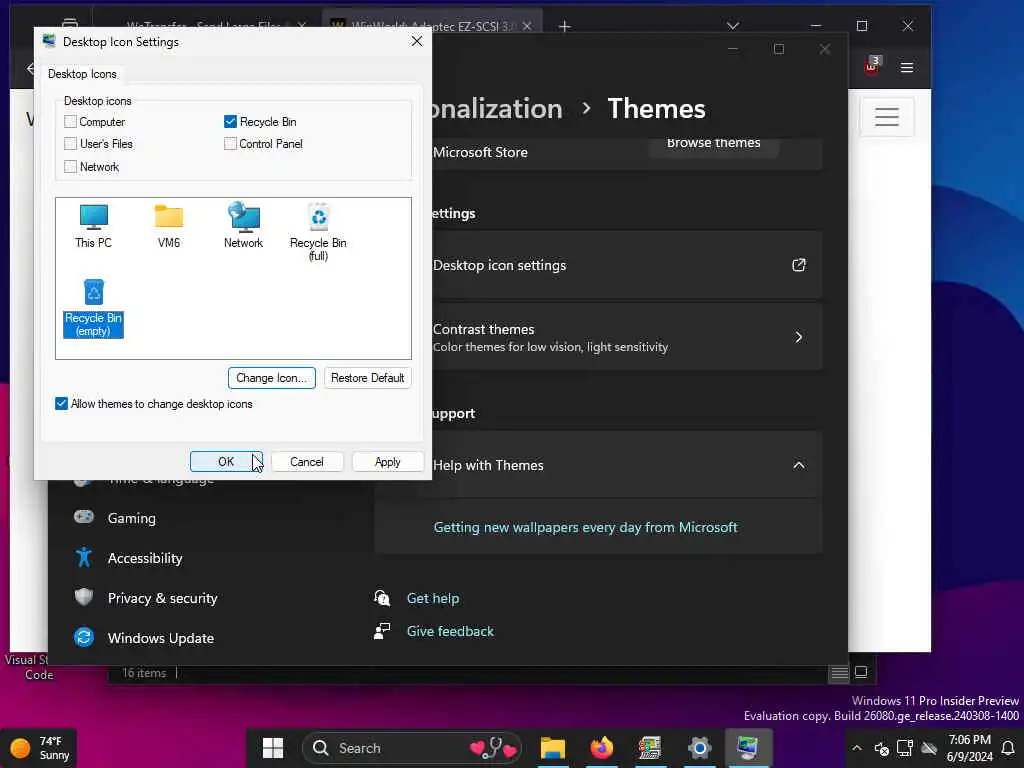Open the notifications bell icon

pos(1008,748)
